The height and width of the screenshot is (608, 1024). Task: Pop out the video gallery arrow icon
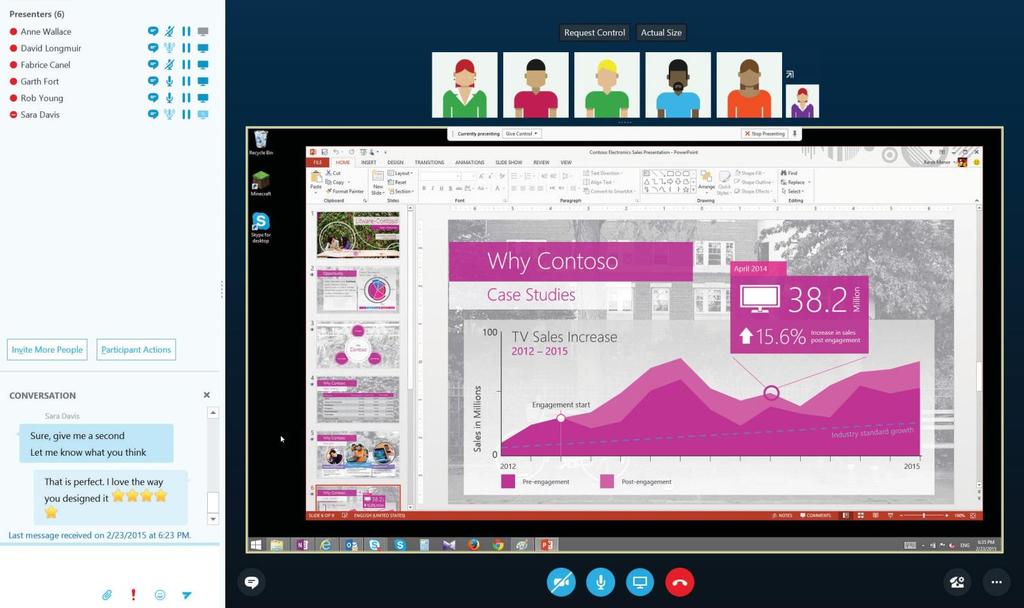[790, 74]
